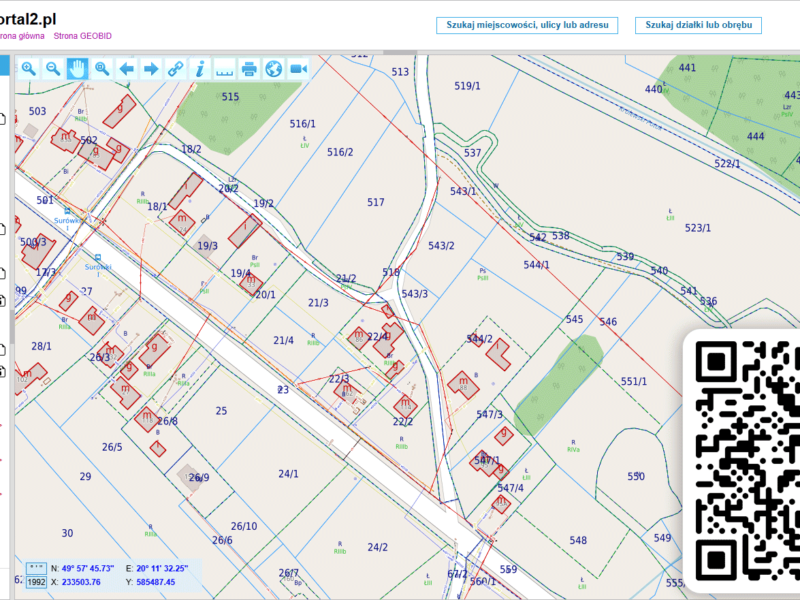Click the video camera toolbar icon

[x=298, y=68]
